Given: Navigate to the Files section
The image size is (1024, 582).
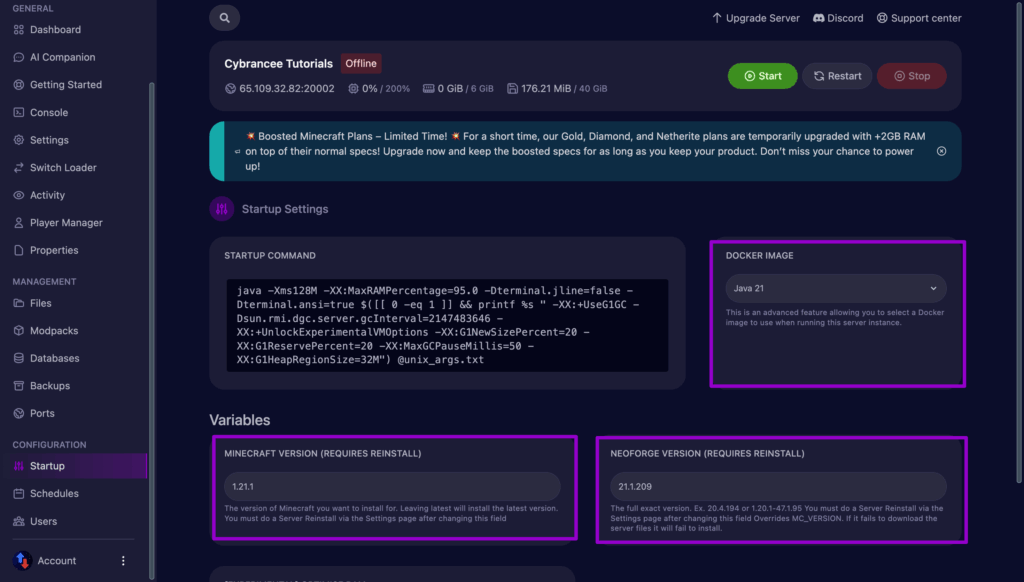Looking at the screenshot, I should 41,302.
